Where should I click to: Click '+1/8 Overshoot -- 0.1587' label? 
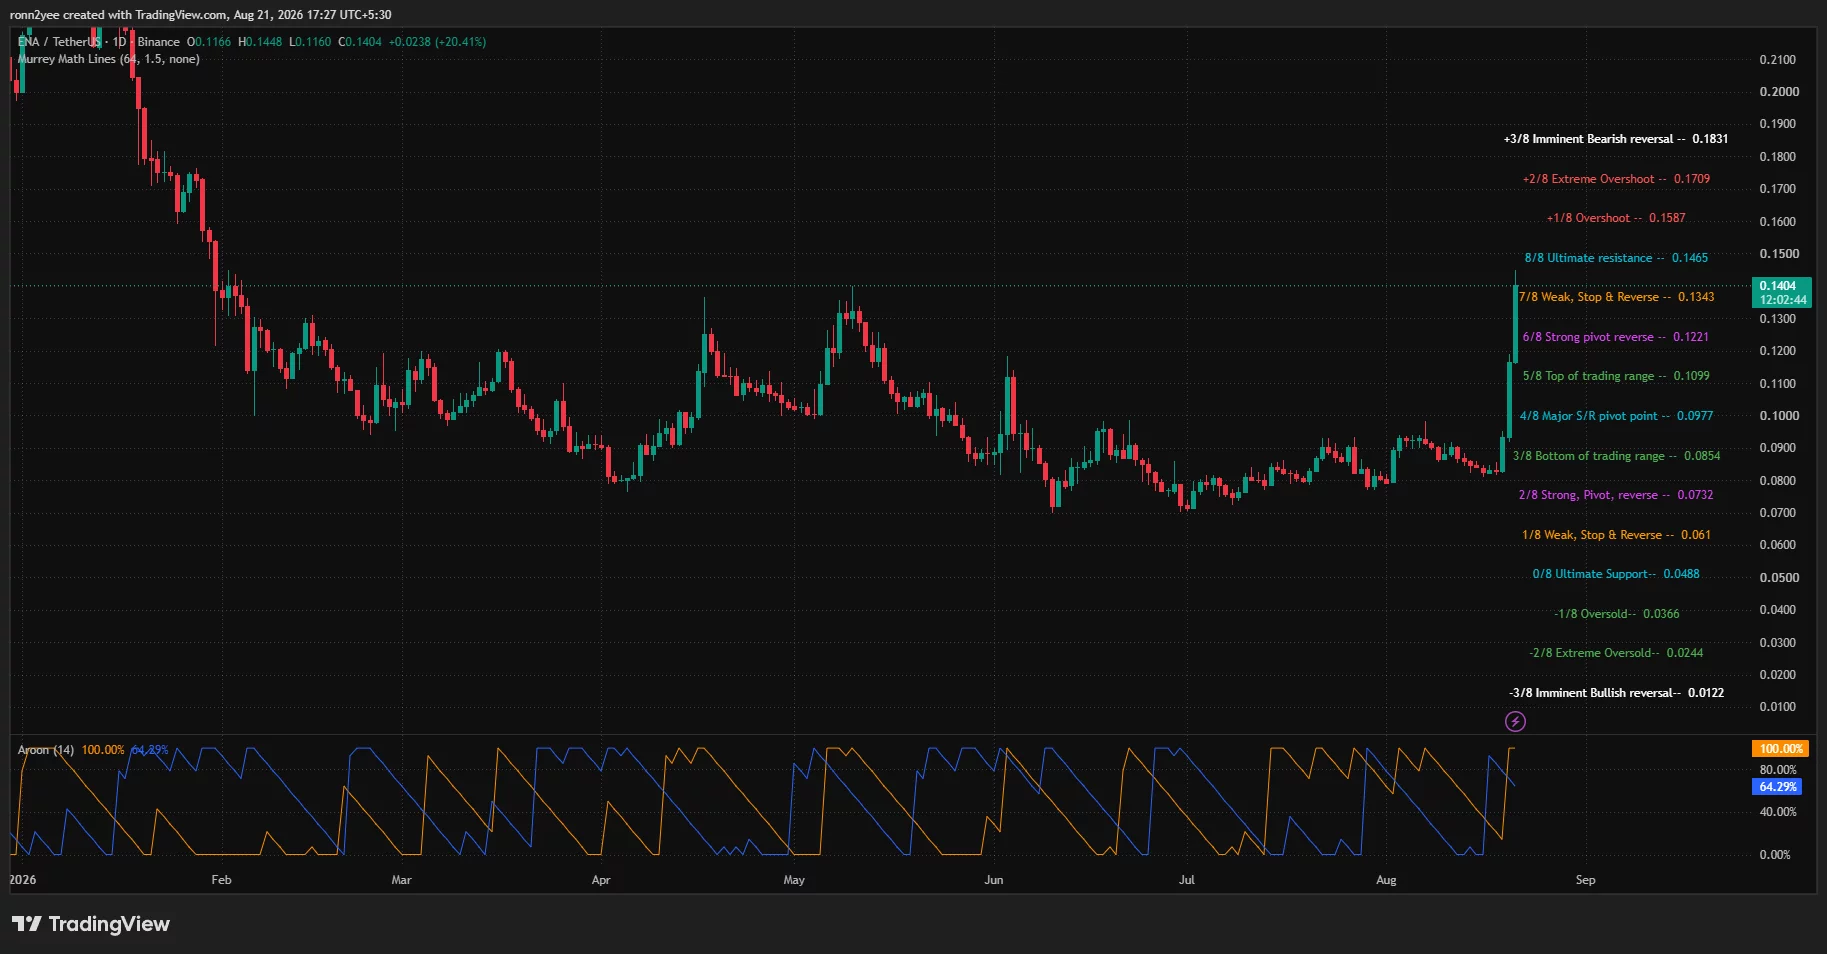(x=1616, y=218)
